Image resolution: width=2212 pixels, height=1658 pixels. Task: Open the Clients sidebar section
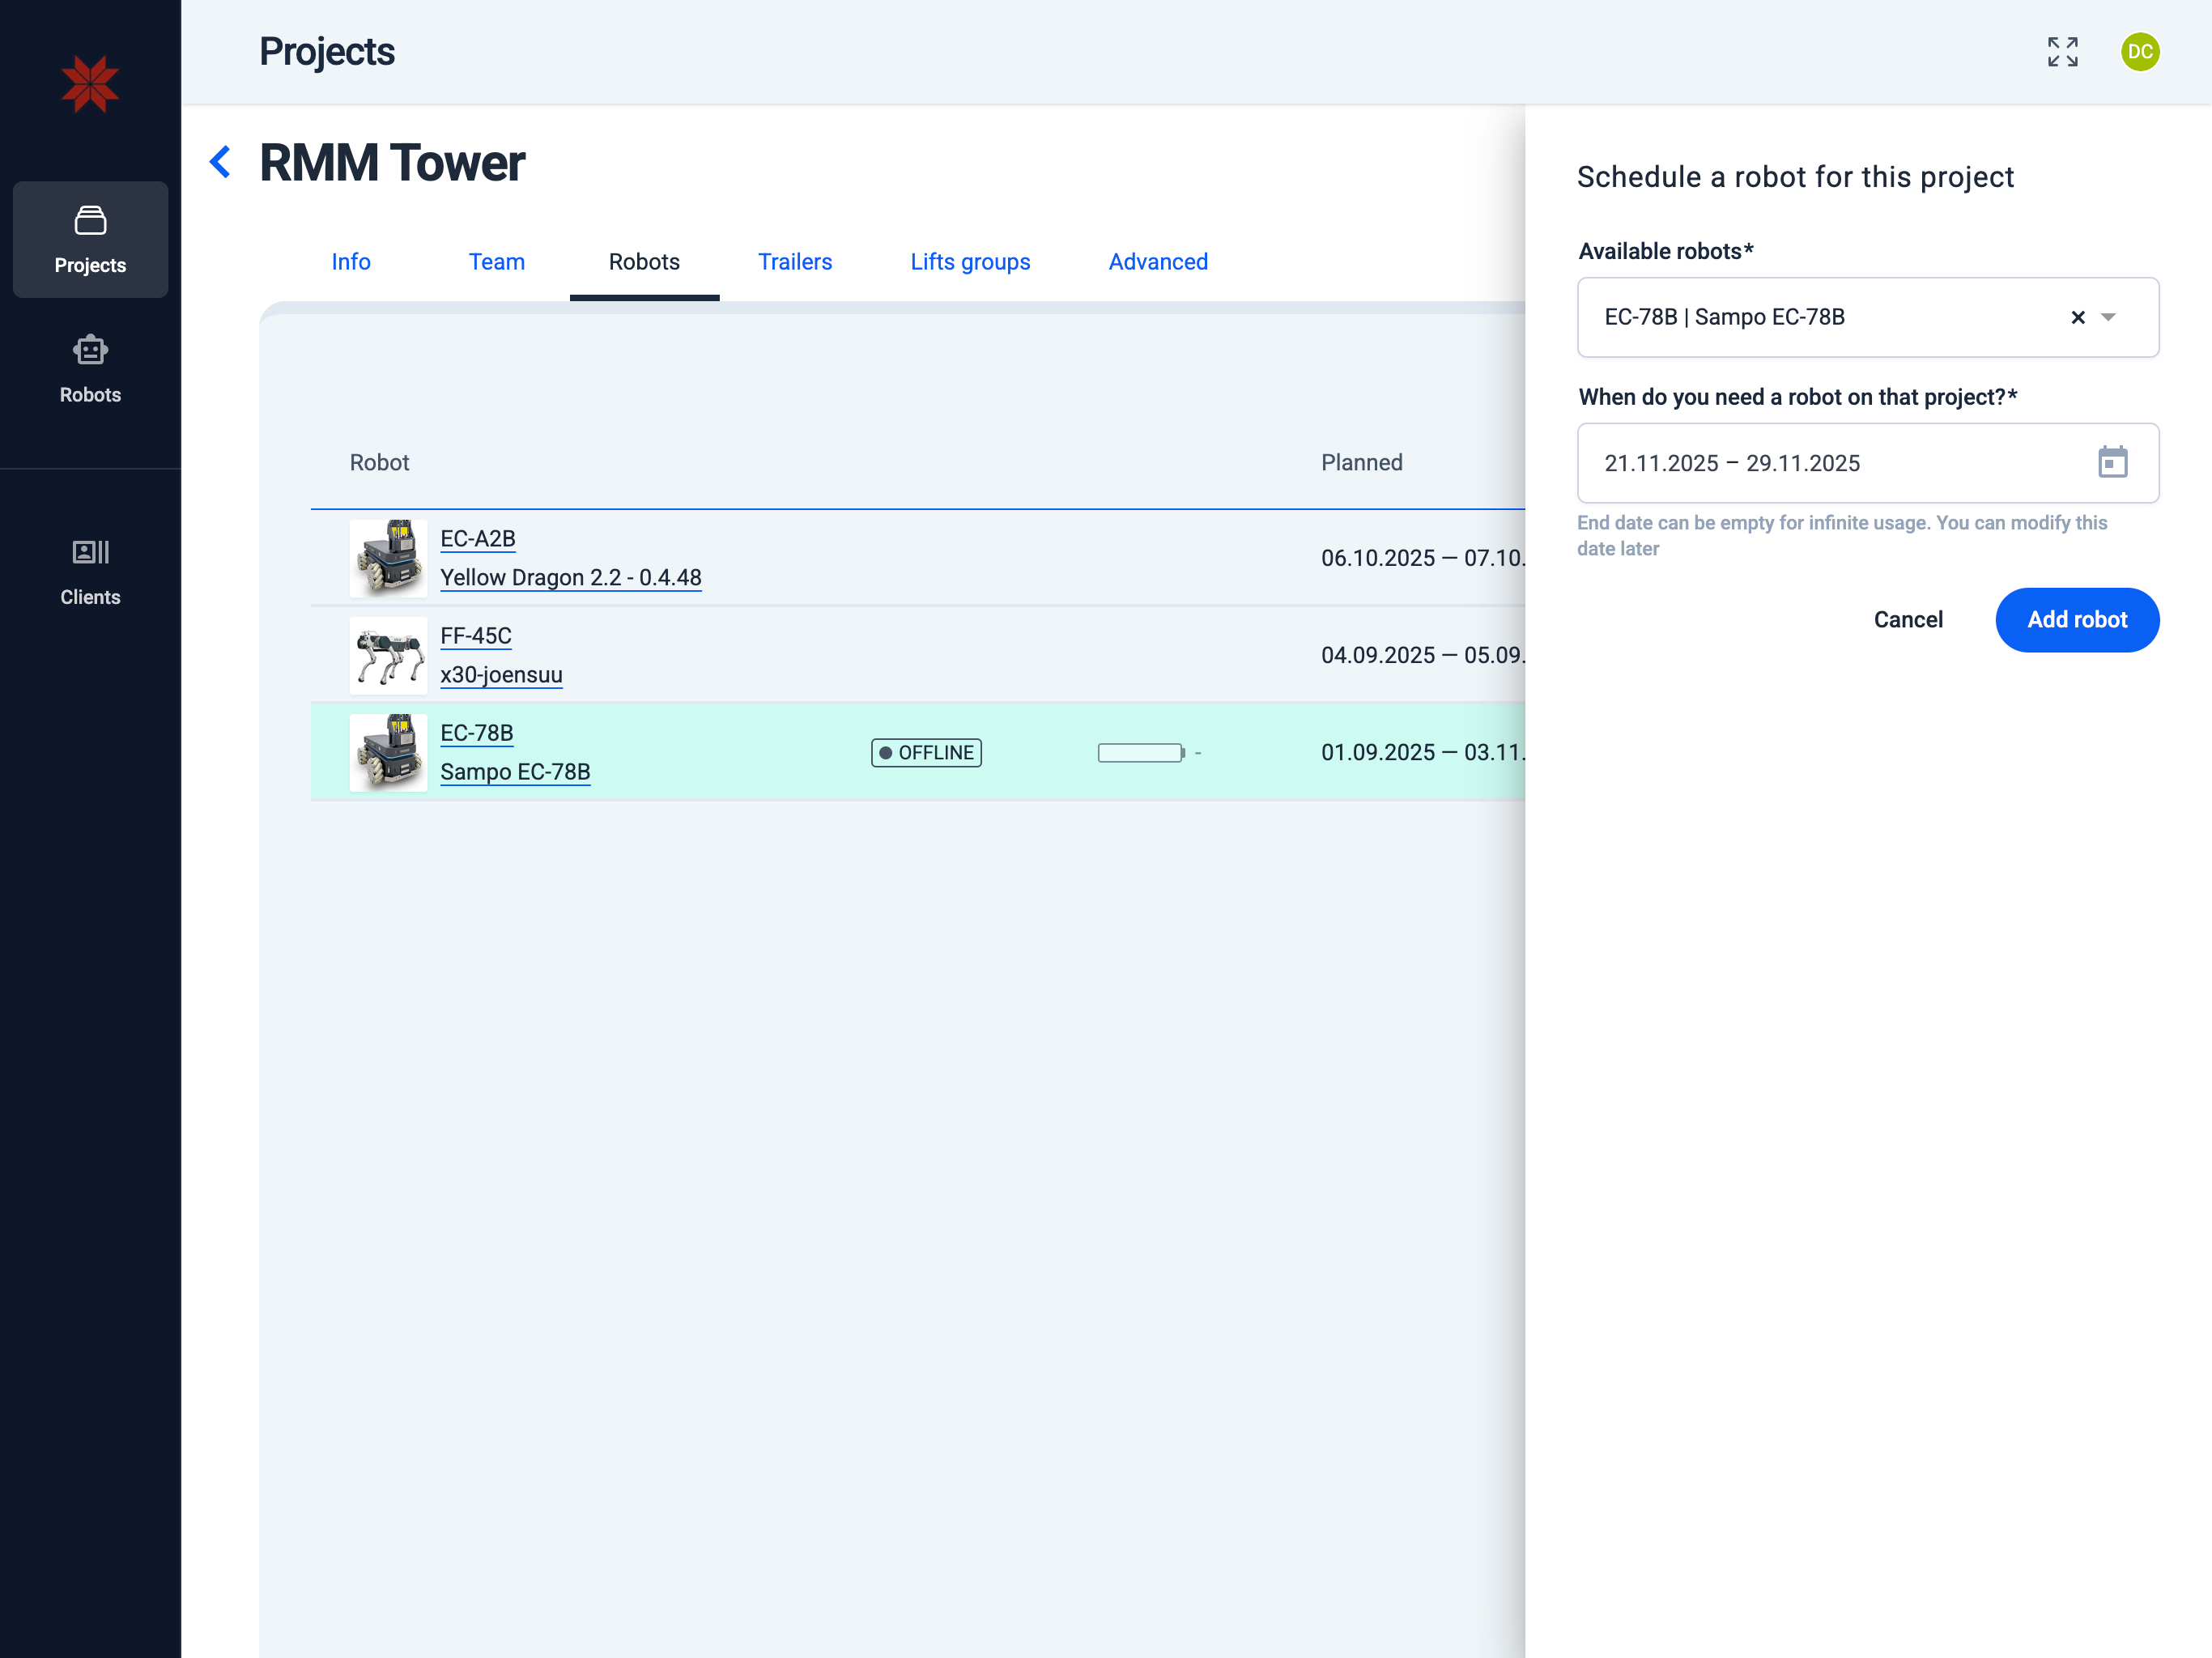click(90, 571)
